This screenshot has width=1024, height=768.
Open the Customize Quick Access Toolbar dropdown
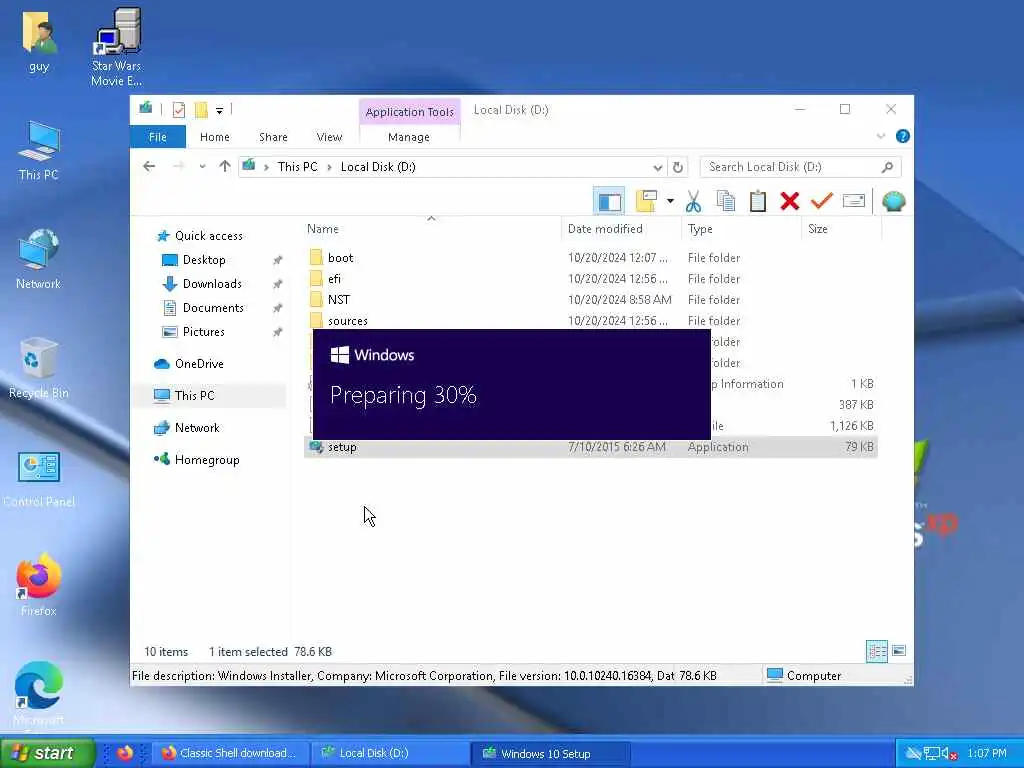pyautogui.click(x=219, y=110)
